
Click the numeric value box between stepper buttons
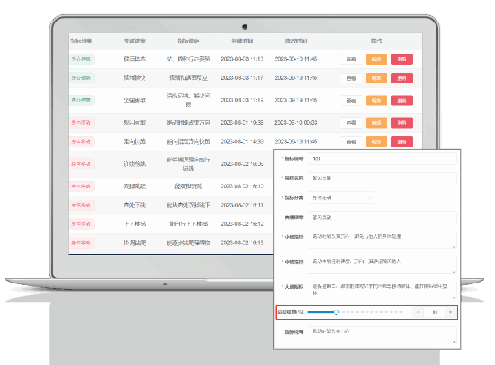click(x=434, y=312)
